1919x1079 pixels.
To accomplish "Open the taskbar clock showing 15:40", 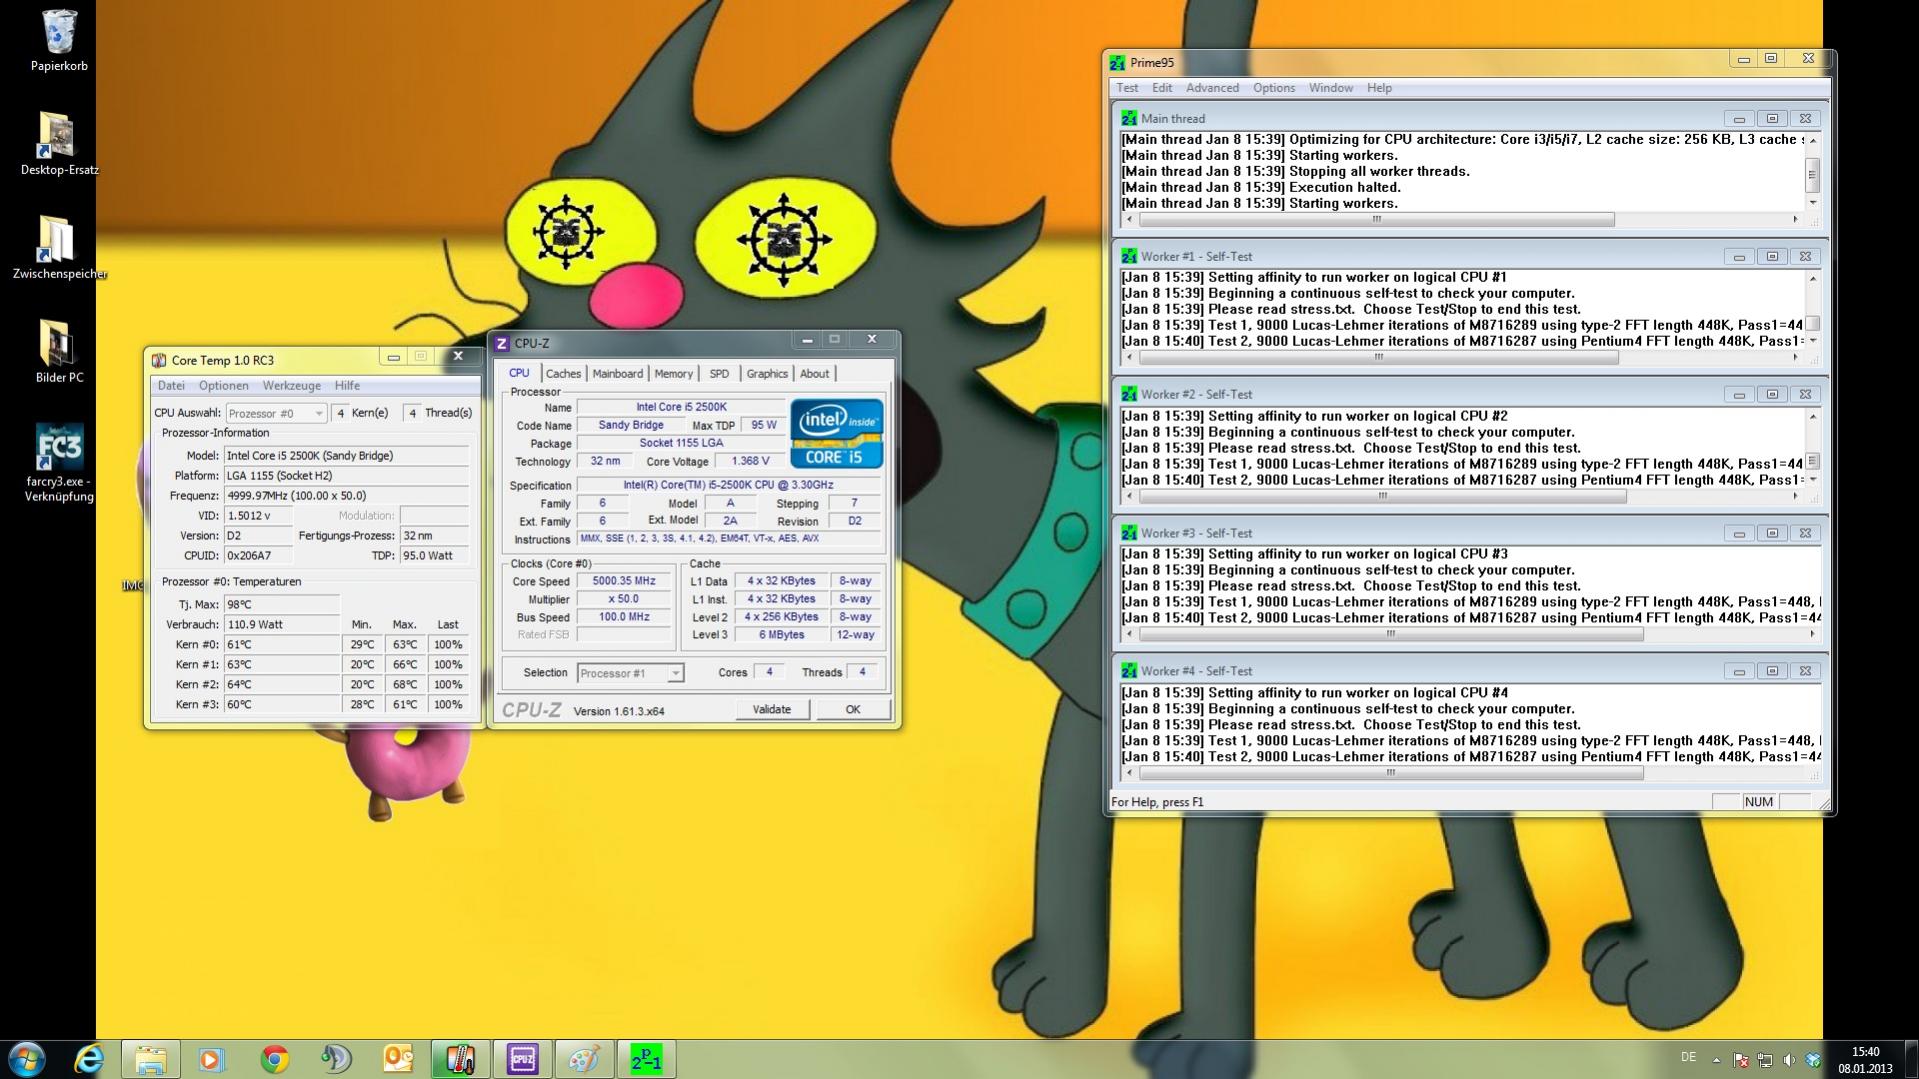I will coord(1864,1060).
